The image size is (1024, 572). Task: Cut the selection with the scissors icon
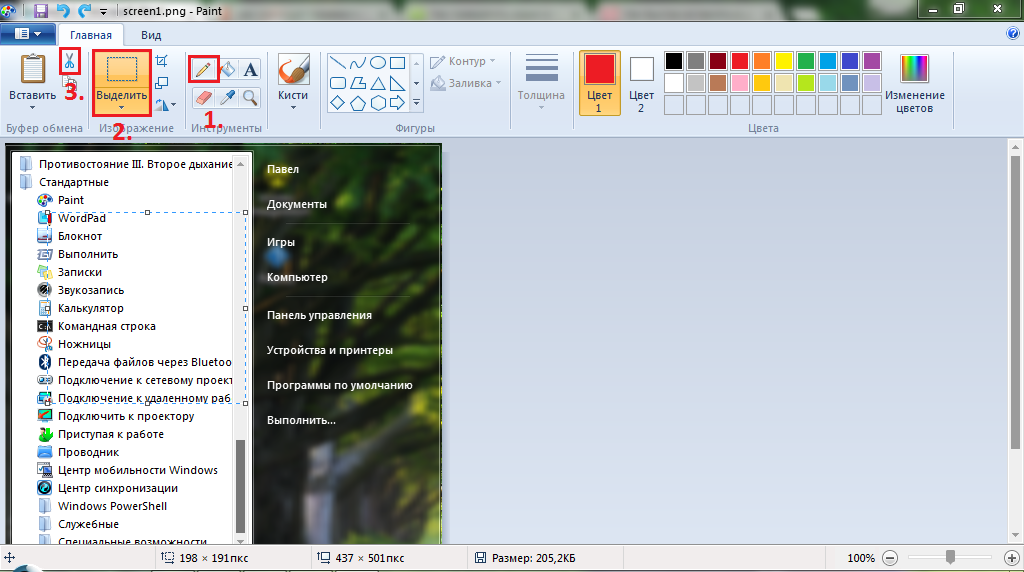(69, 61)
